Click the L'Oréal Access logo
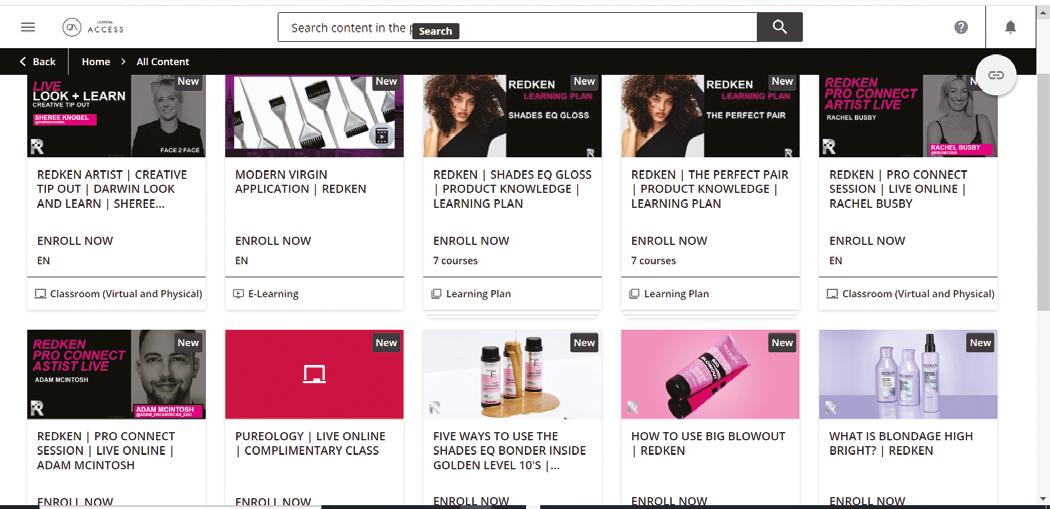 (92, 27)
